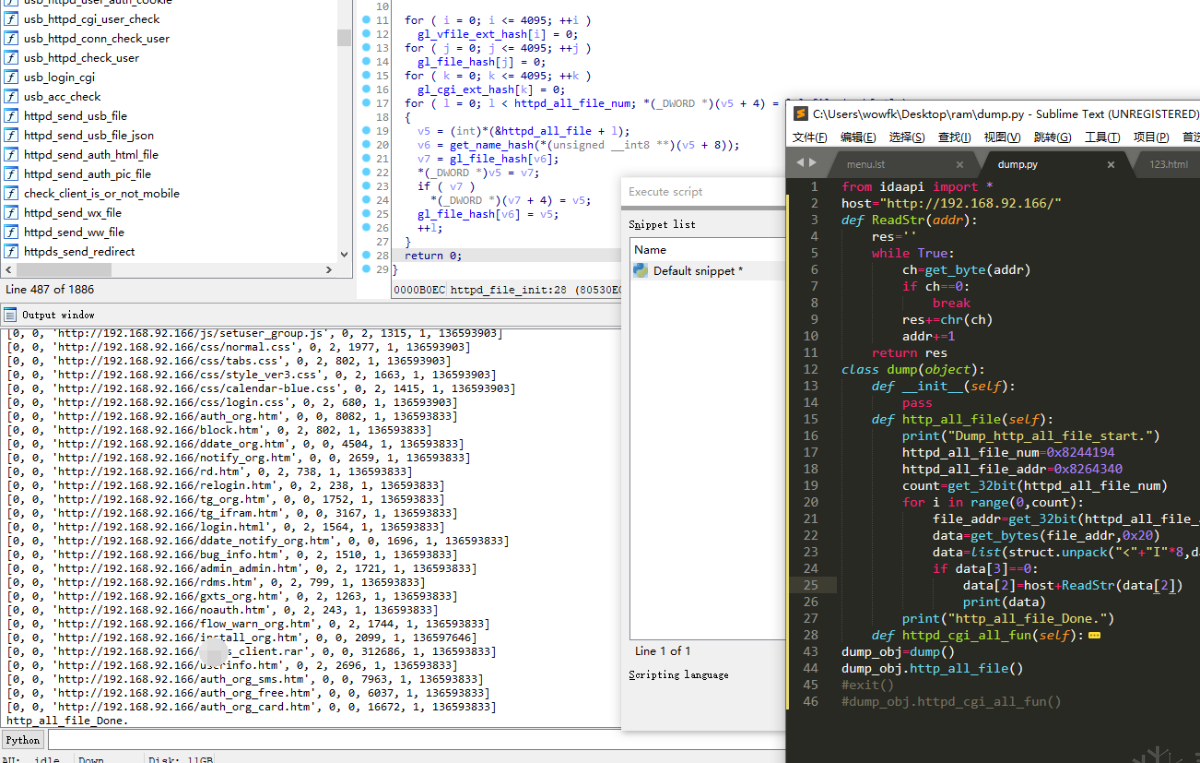Click the function icon beside usb_acc_check
The height and width of the screenshot is (763, 1200).
pos(11,96)
